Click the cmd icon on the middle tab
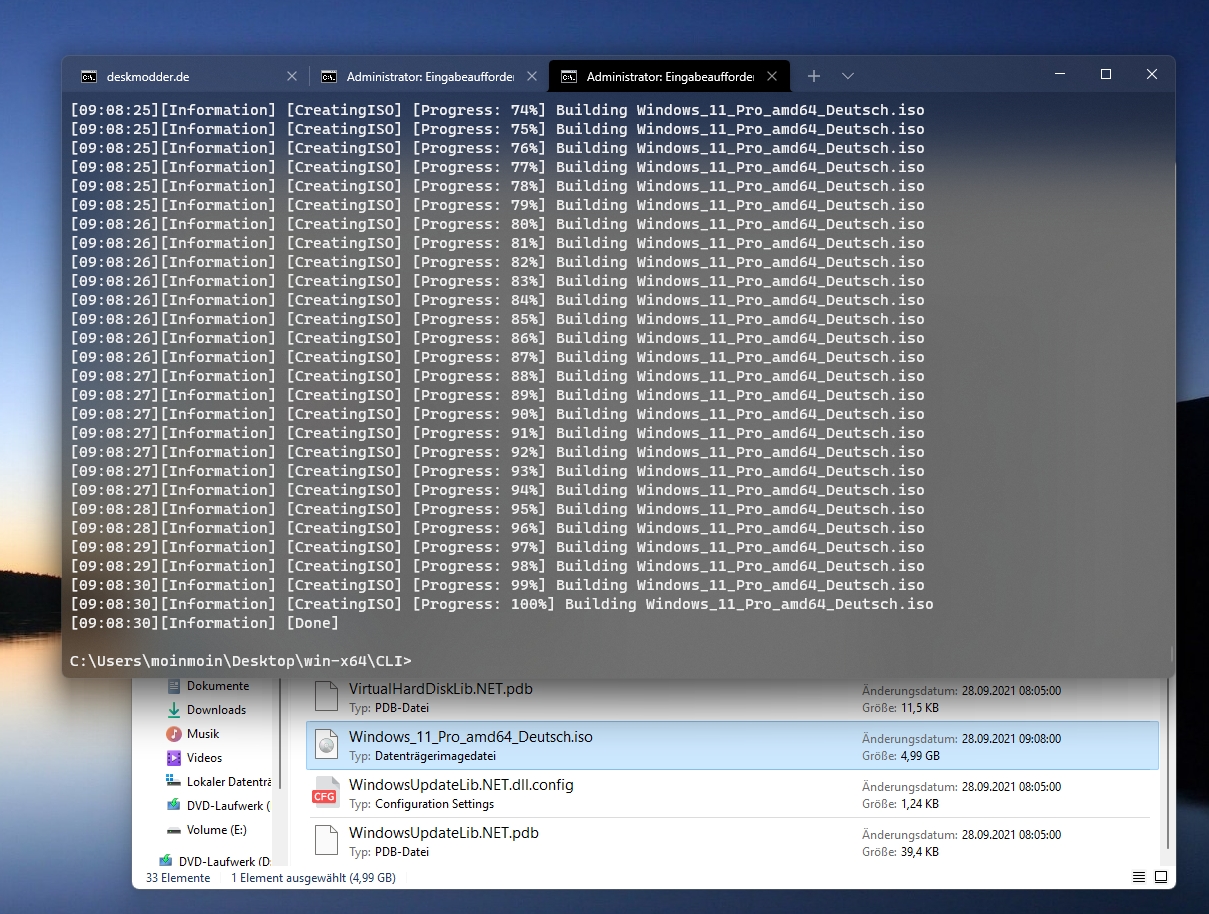 click(329, 76)
